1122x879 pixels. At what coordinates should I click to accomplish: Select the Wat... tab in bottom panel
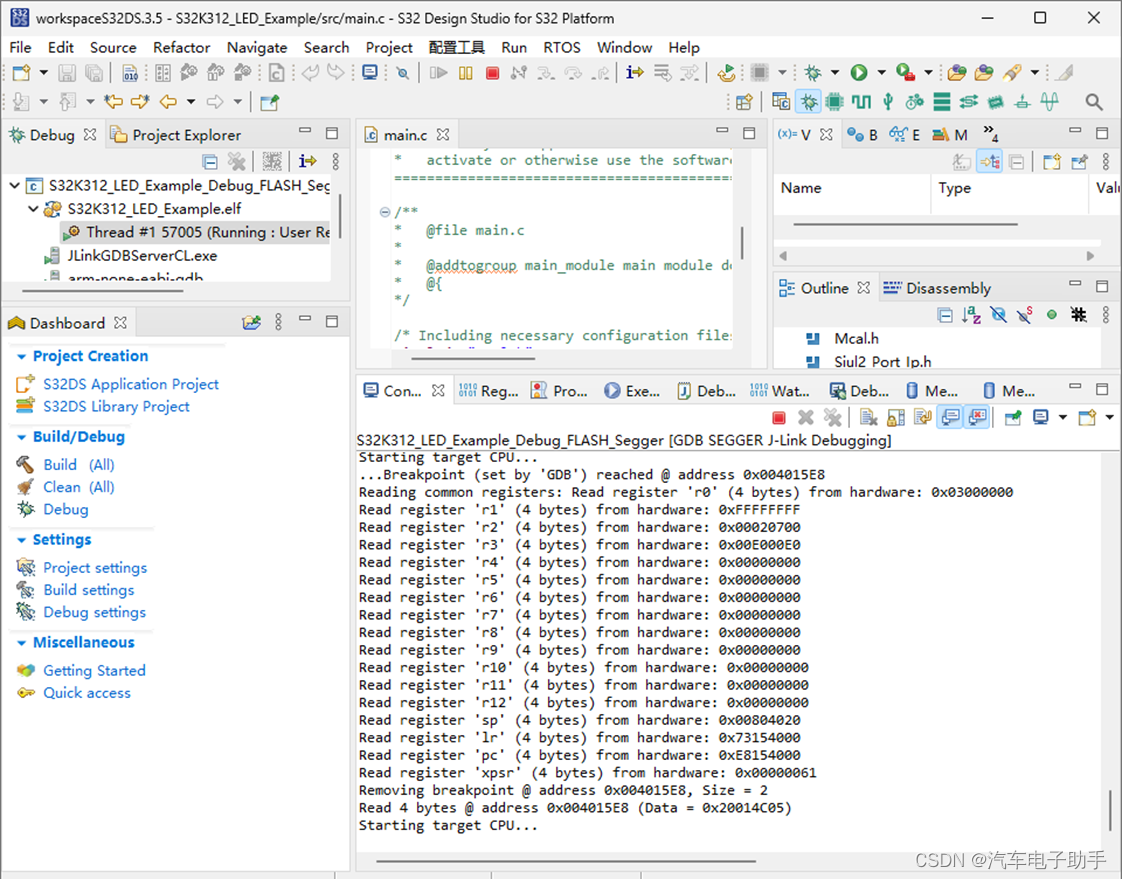[x=779, y=391]
